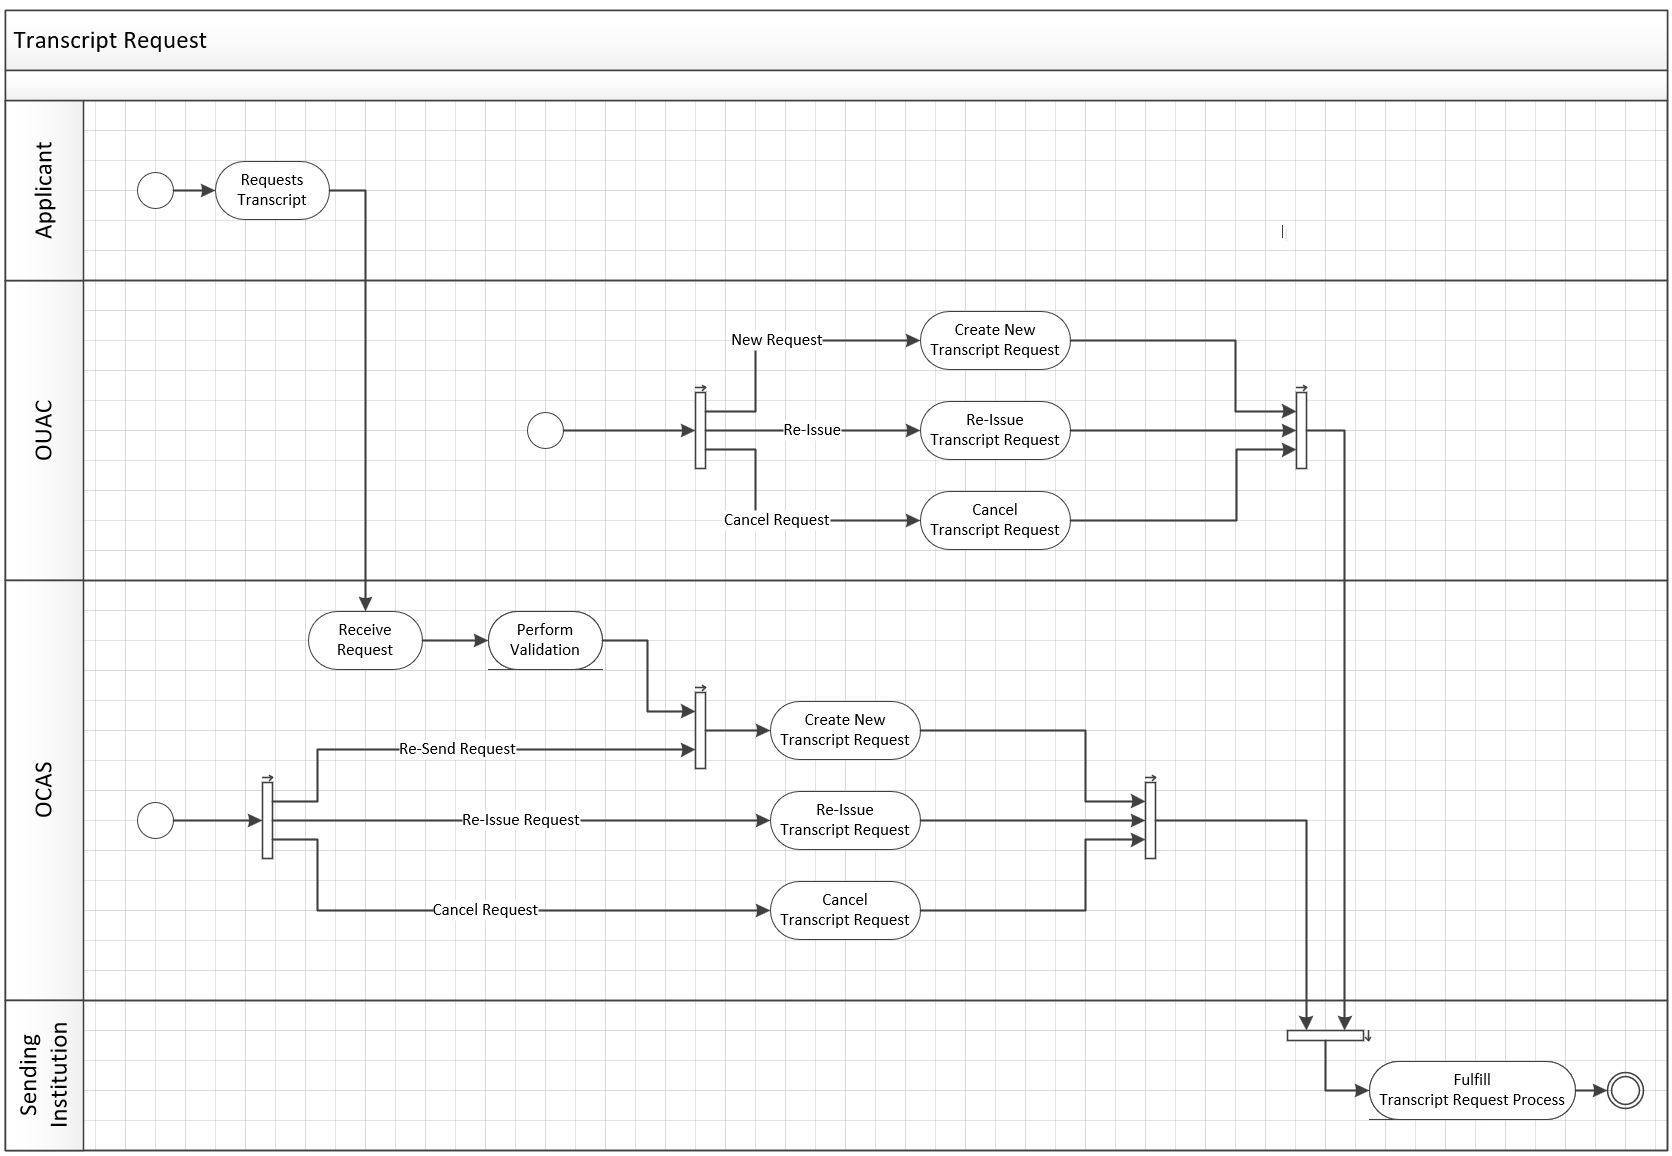The height and width of the screenshot is (1156, 1672).
Task: Select the final node after Fulfill process
Action: coord(1625,1090)
